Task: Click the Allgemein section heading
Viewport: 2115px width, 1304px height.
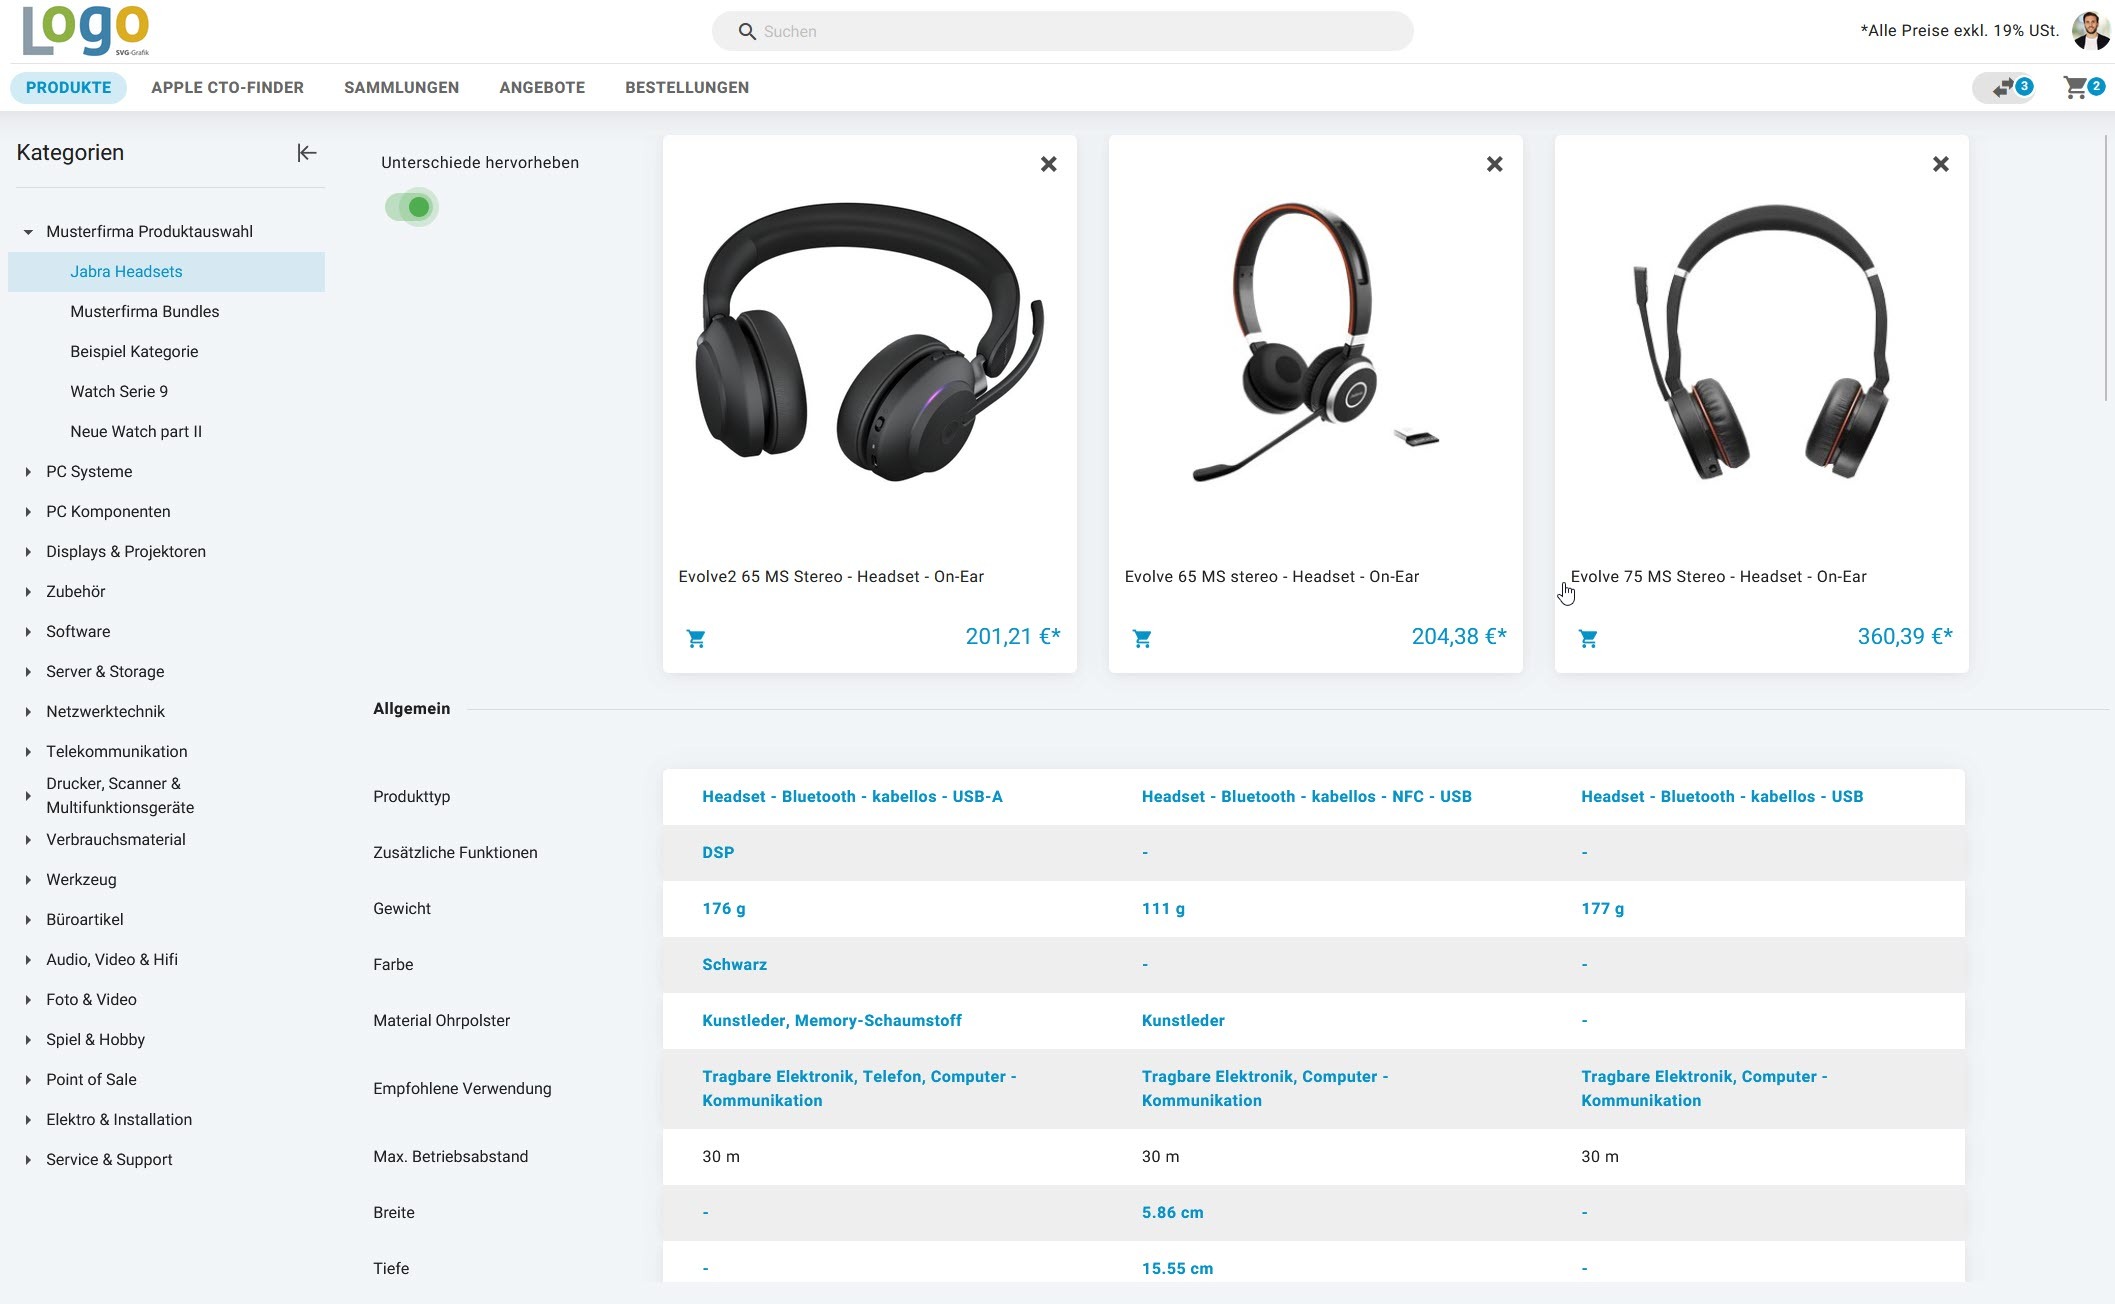Action: coord(411,709)
